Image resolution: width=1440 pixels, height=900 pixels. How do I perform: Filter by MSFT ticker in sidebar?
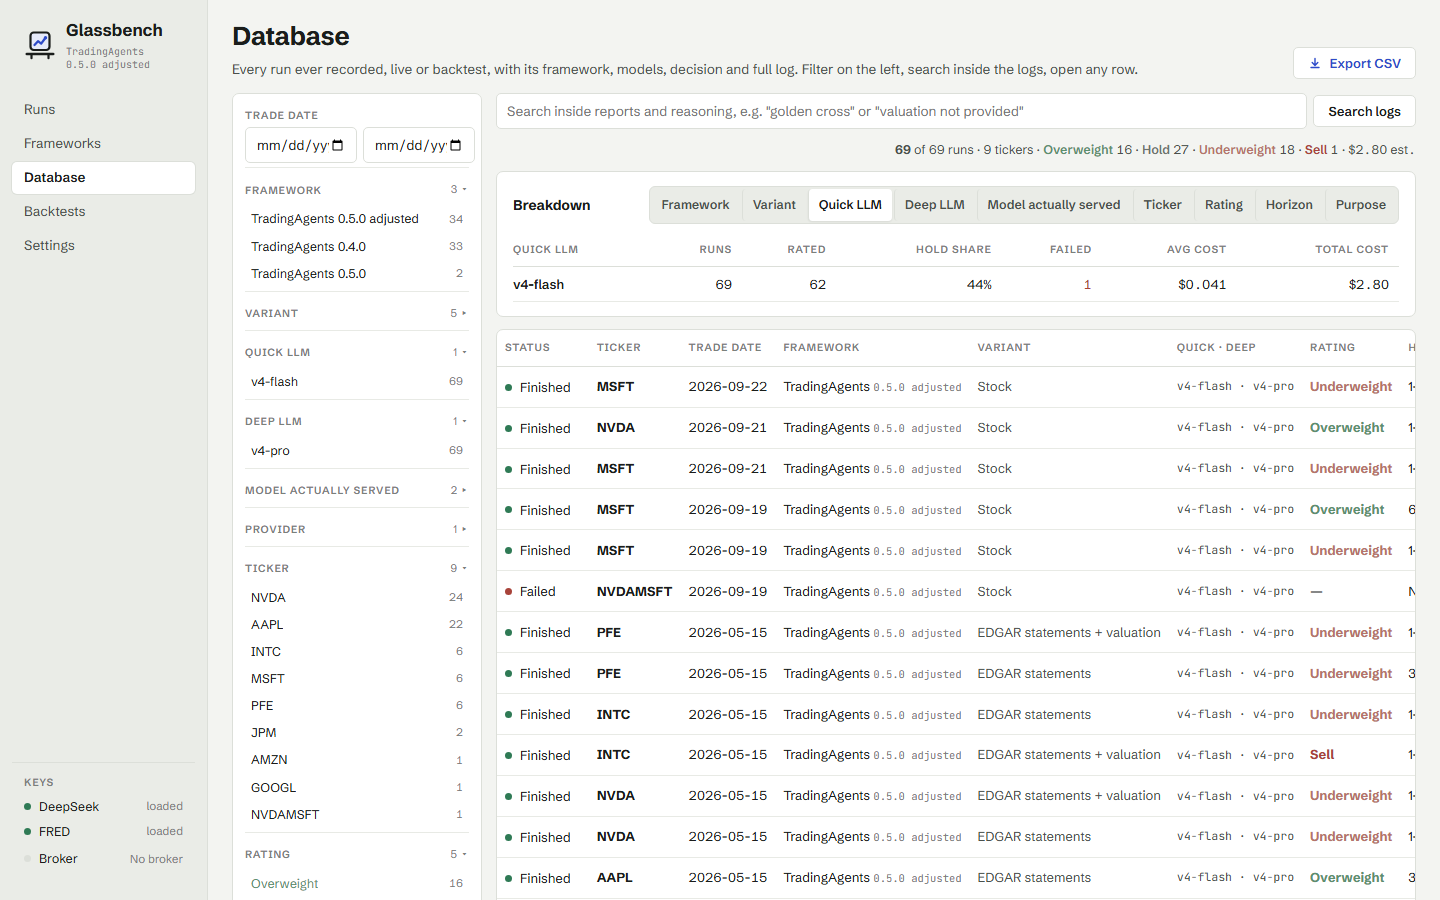click(356, 679)
